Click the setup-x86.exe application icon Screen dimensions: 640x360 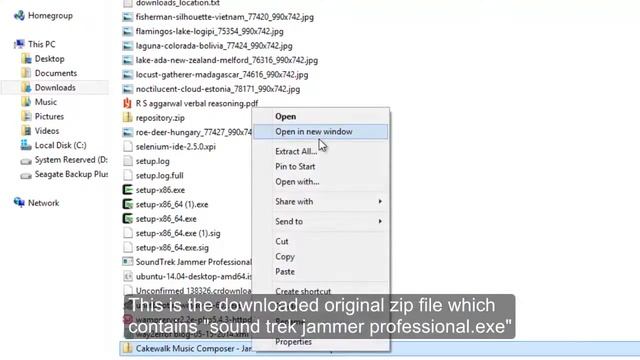pyautogui.click(x=128, y=190)
